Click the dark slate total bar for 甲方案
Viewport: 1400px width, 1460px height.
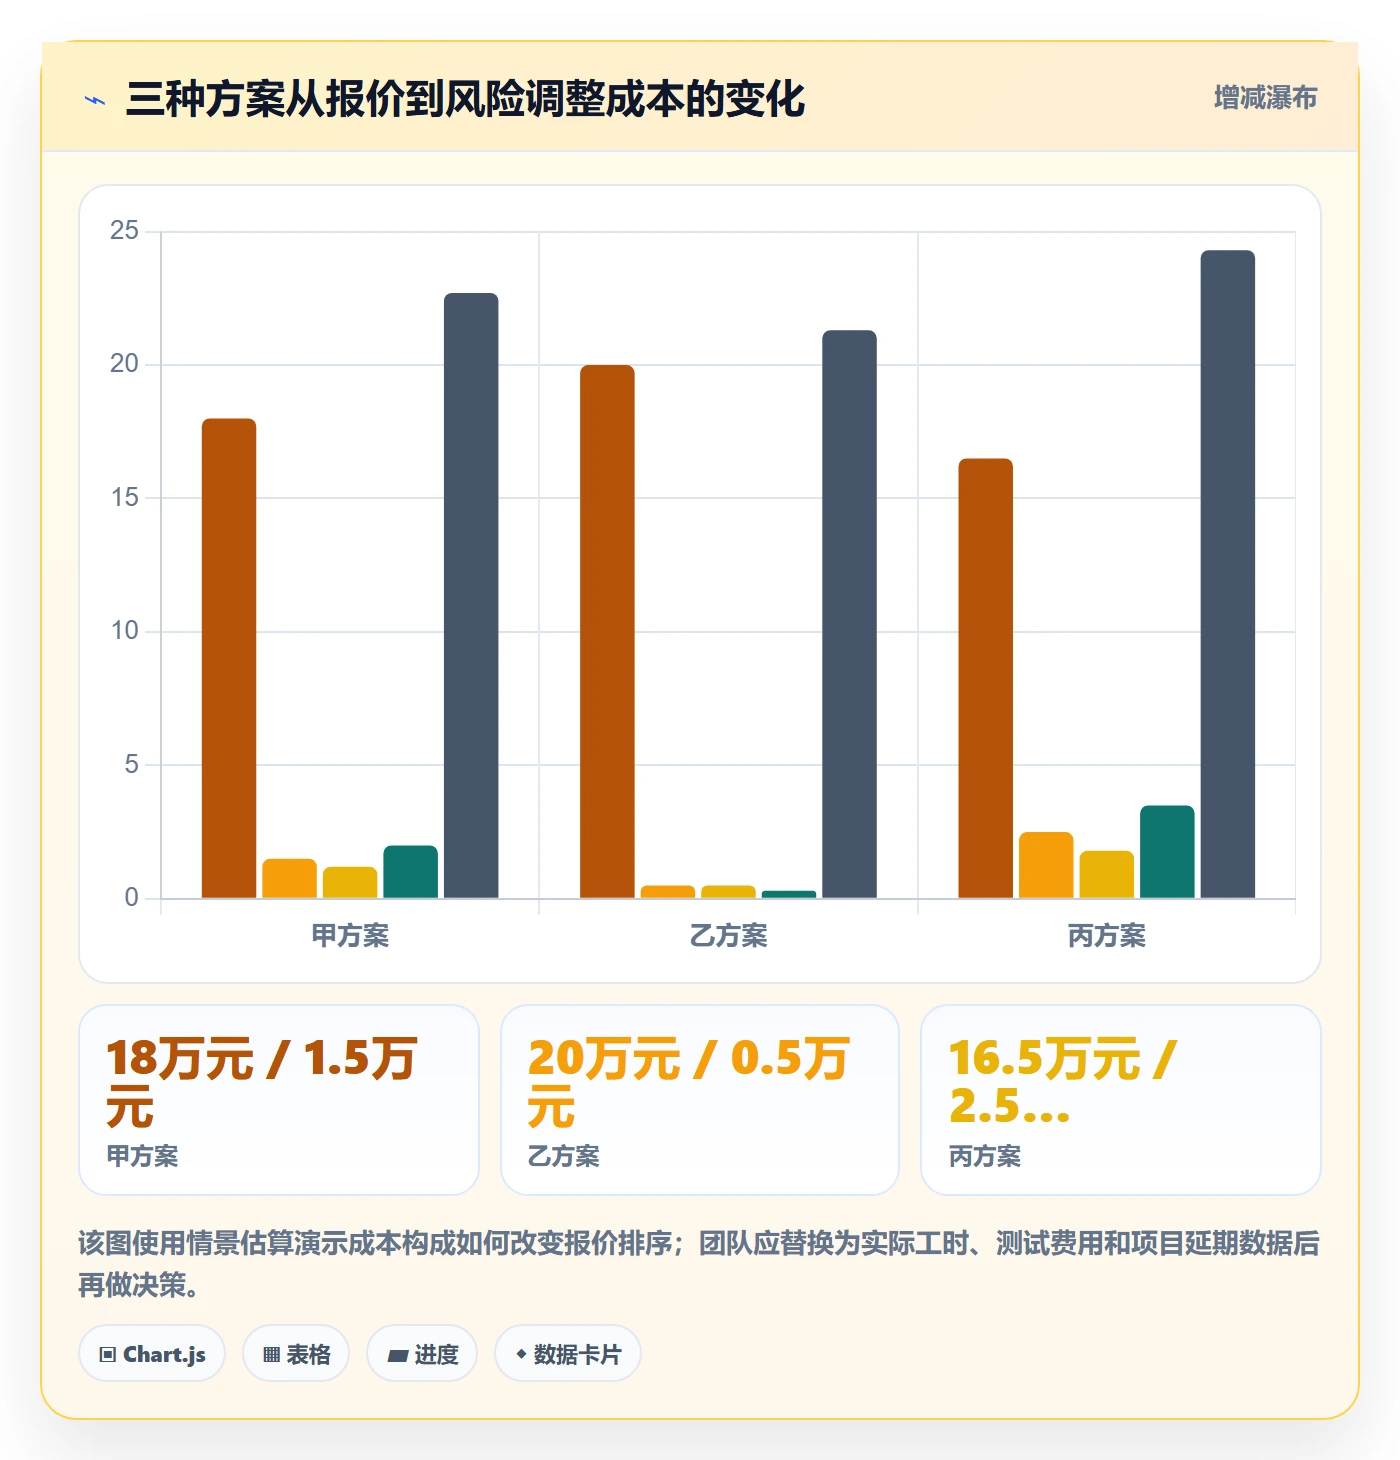[471, 595]
